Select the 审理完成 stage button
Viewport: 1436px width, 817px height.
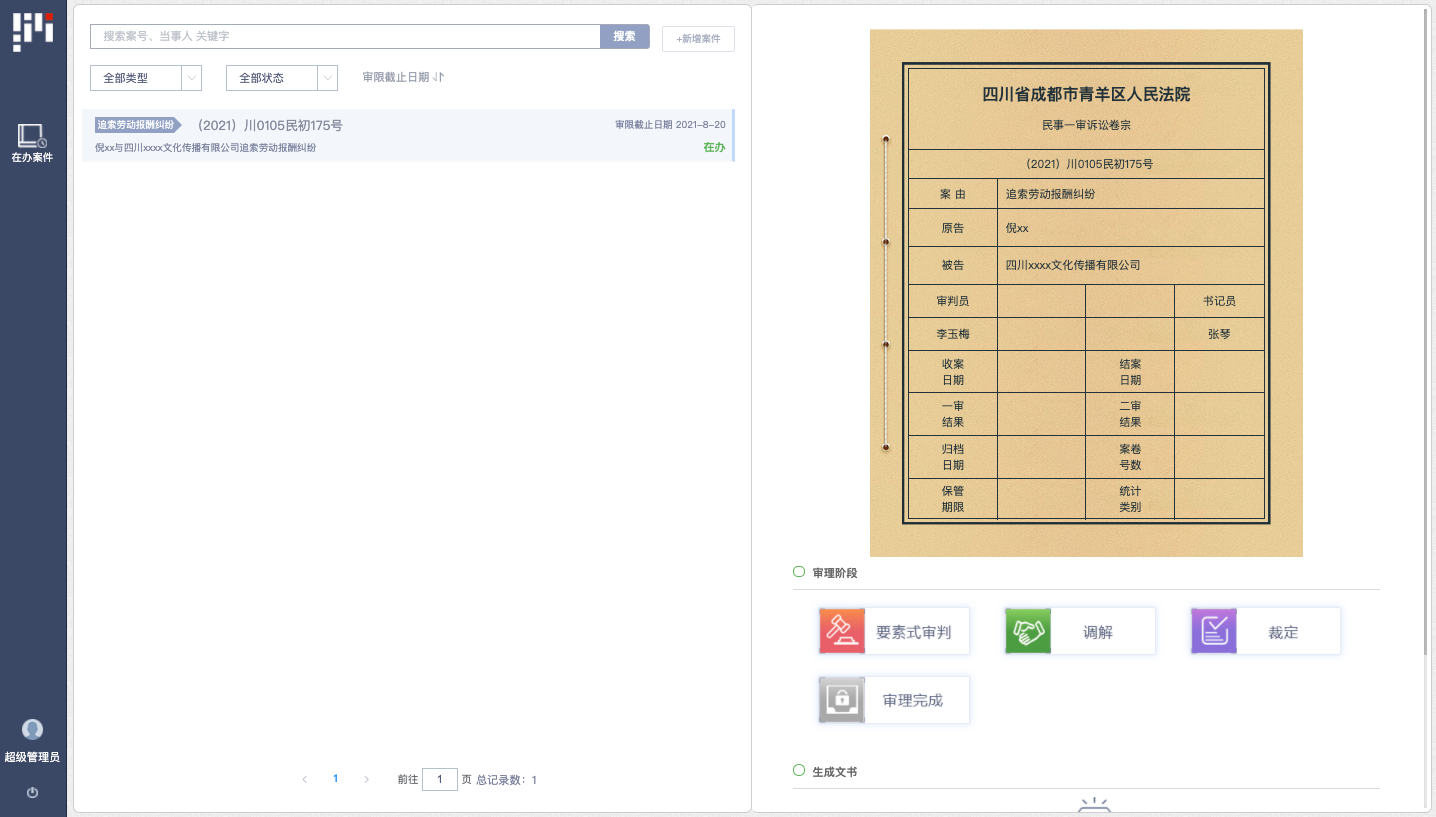coord(894,700)
